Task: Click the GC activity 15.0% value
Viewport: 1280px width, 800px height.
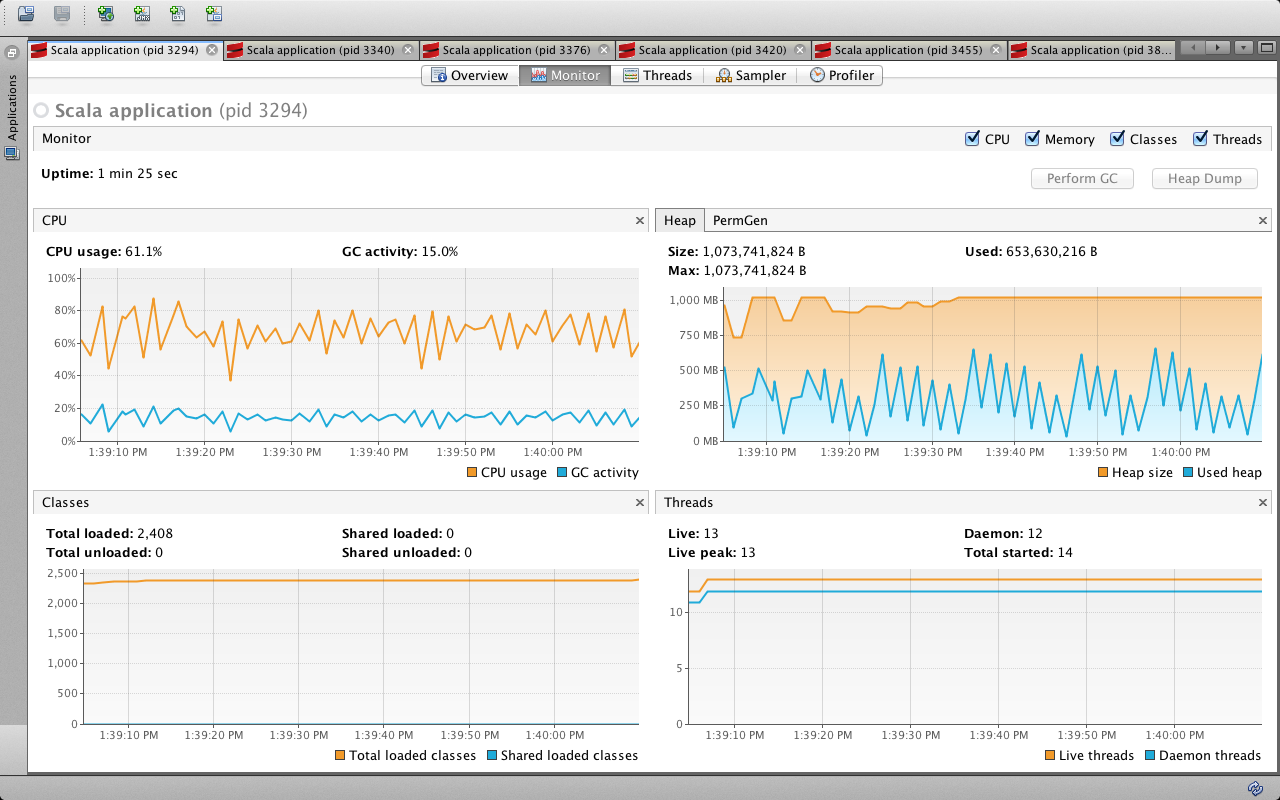Action: (439, 252)
